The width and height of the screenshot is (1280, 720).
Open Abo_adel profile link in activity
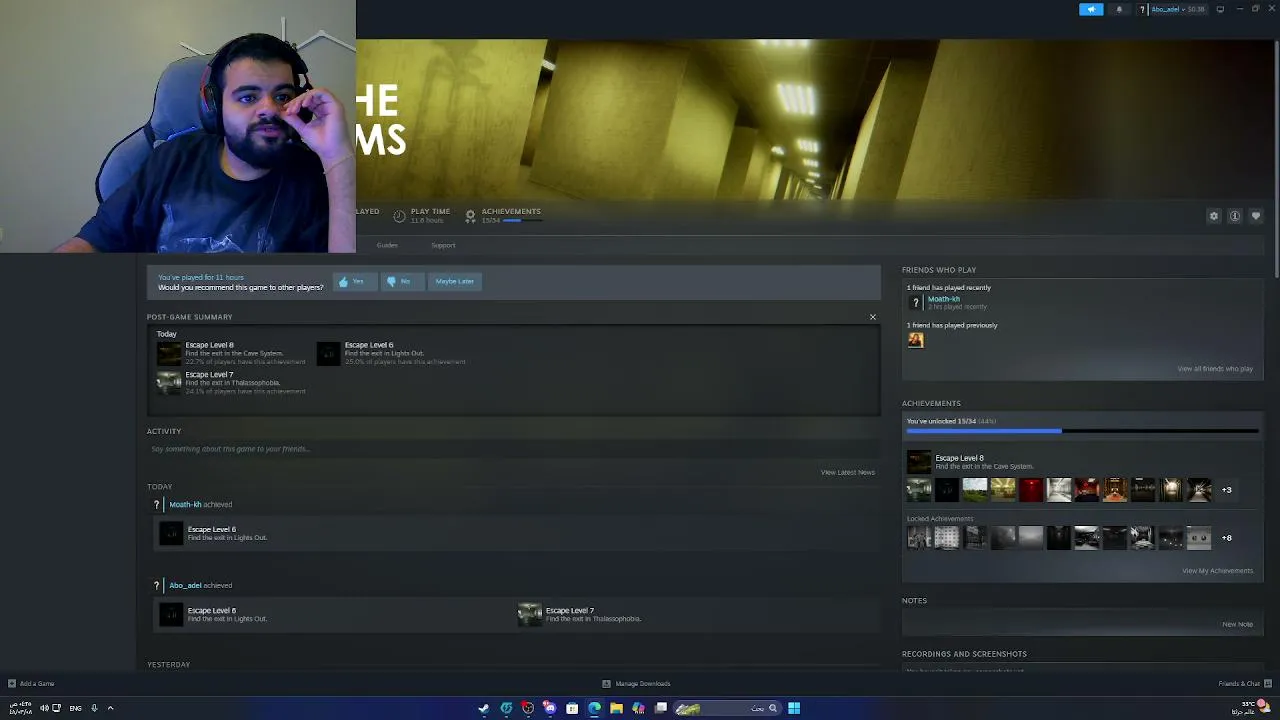tap(185, 586)
